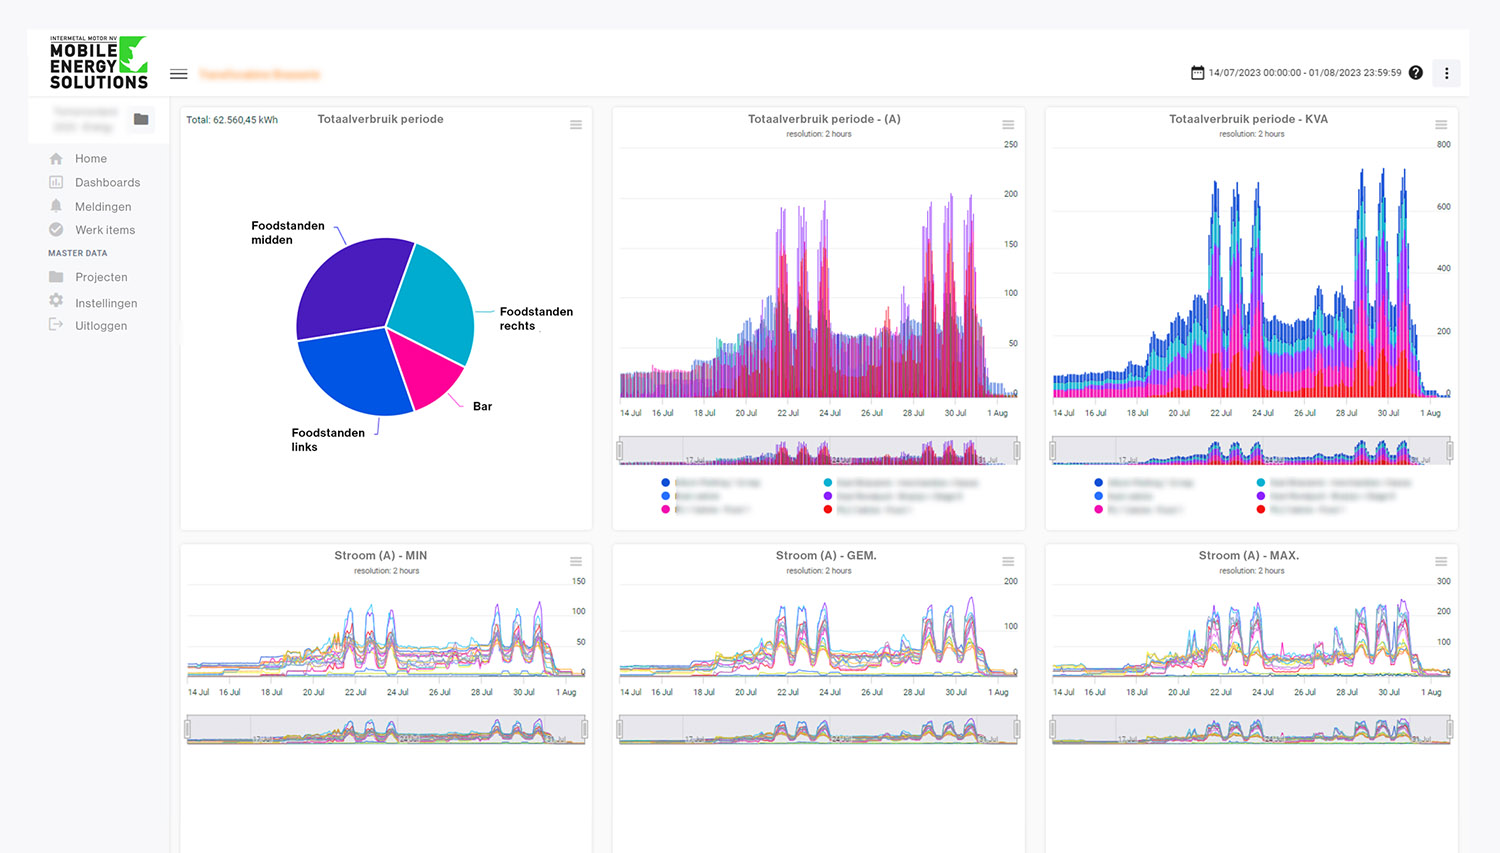The width and height of the screenshot is (1500, 853).
Task: Go to Dashboards in the sidebar
Action: point(107,183)
